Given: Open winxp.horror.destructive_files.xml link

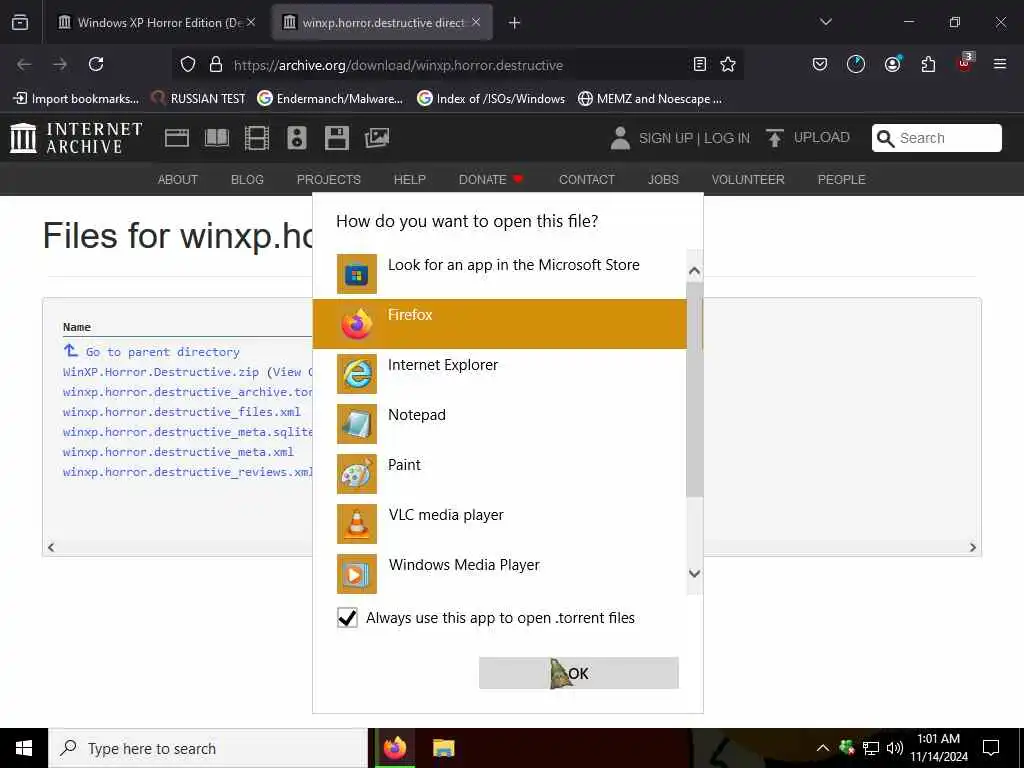Looking at the screenshot, I should point(182,412).
